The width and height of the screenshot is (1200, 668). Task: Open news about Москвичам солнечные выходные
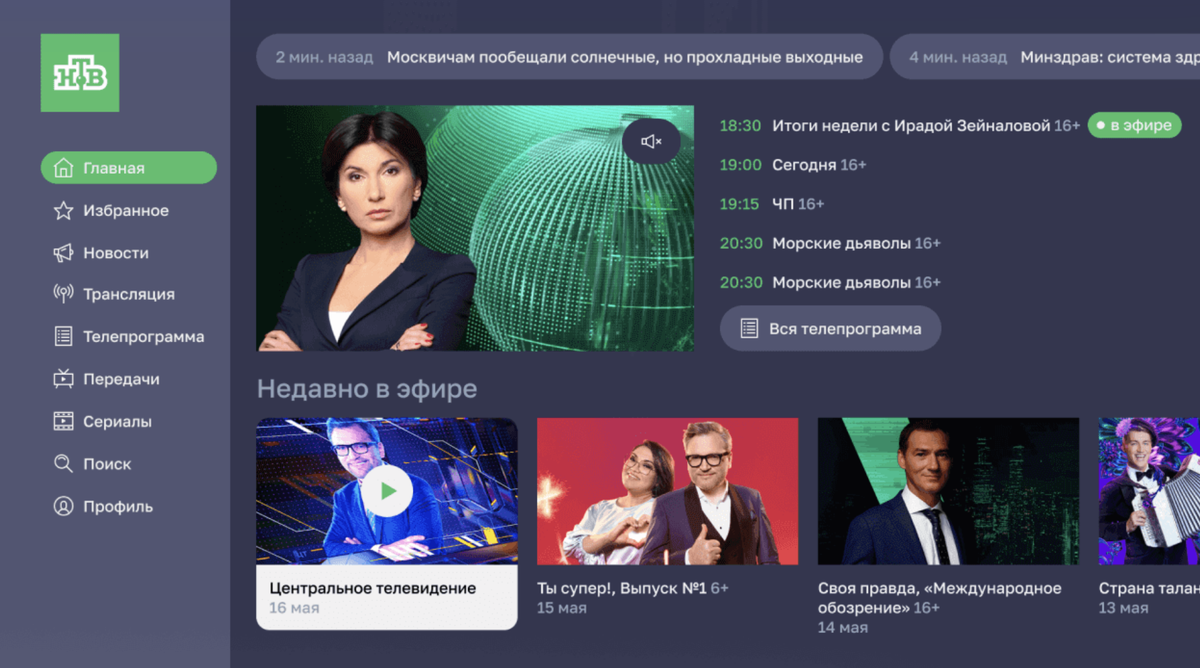(x=570, y=57)
